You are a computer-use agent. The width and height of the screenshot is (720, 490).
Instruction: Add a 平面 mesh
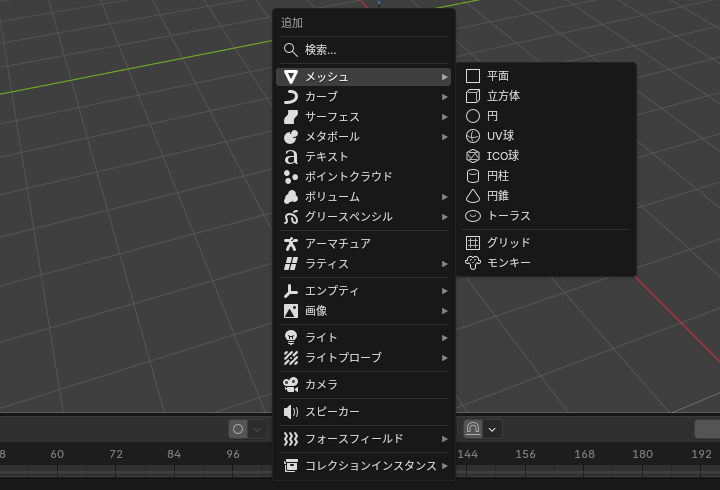[x=546, y=76]
